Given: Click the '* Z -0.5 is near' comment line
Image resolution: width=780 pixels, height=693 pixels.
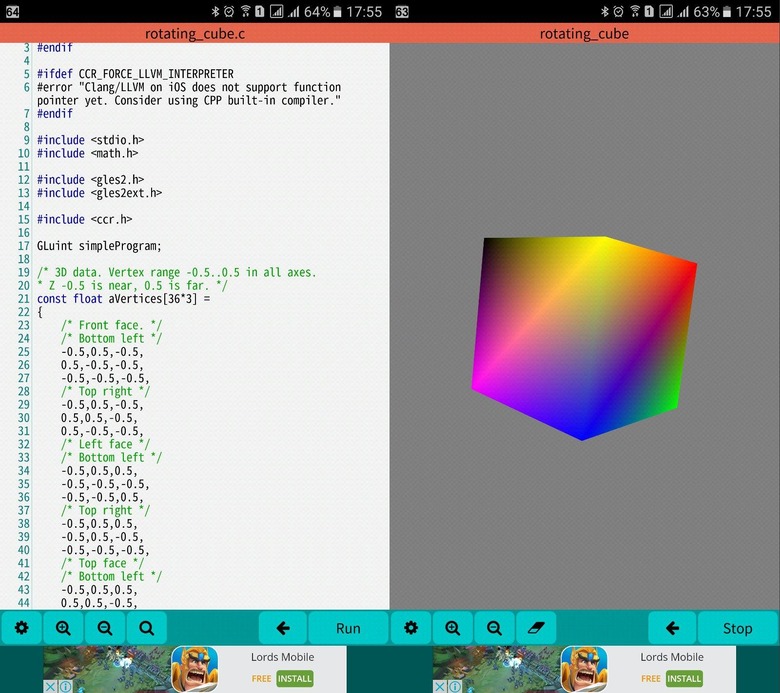Looking at the screenshot, I should 132,286.
